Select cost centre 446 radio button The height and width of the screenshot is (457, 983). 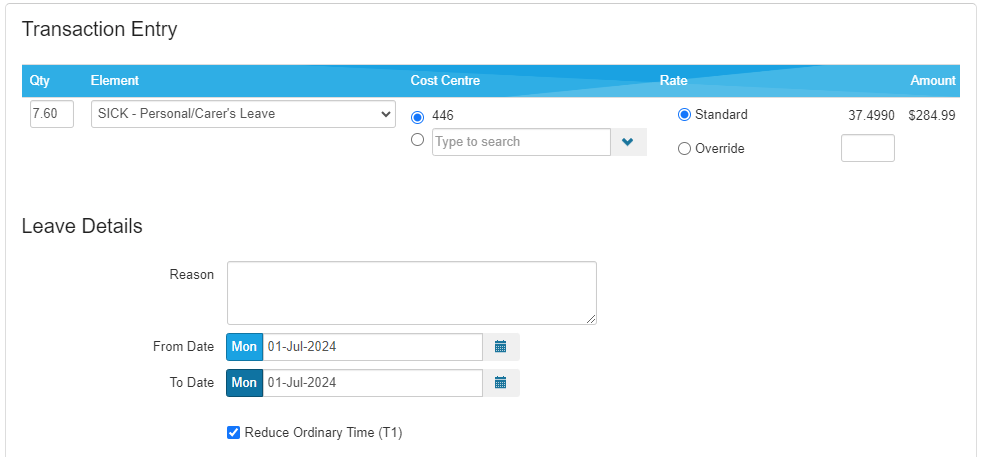[x=417, y=117]
